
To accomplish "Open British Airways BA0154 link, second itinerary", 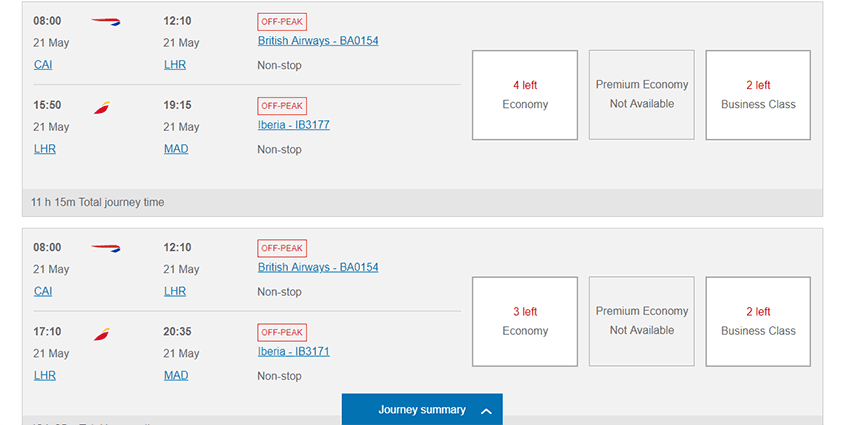I will pos(318,267).
